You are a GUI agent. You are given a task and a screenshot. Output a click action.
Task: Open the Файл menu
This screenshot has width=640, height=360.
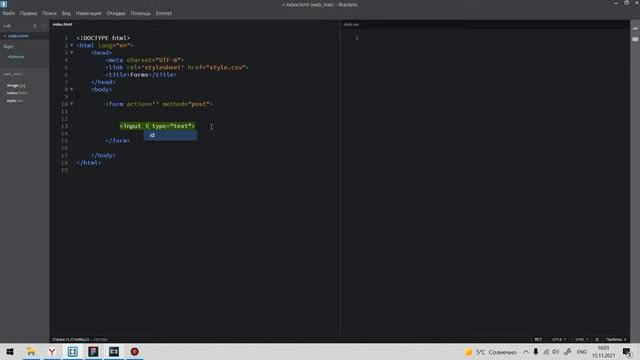9,13
